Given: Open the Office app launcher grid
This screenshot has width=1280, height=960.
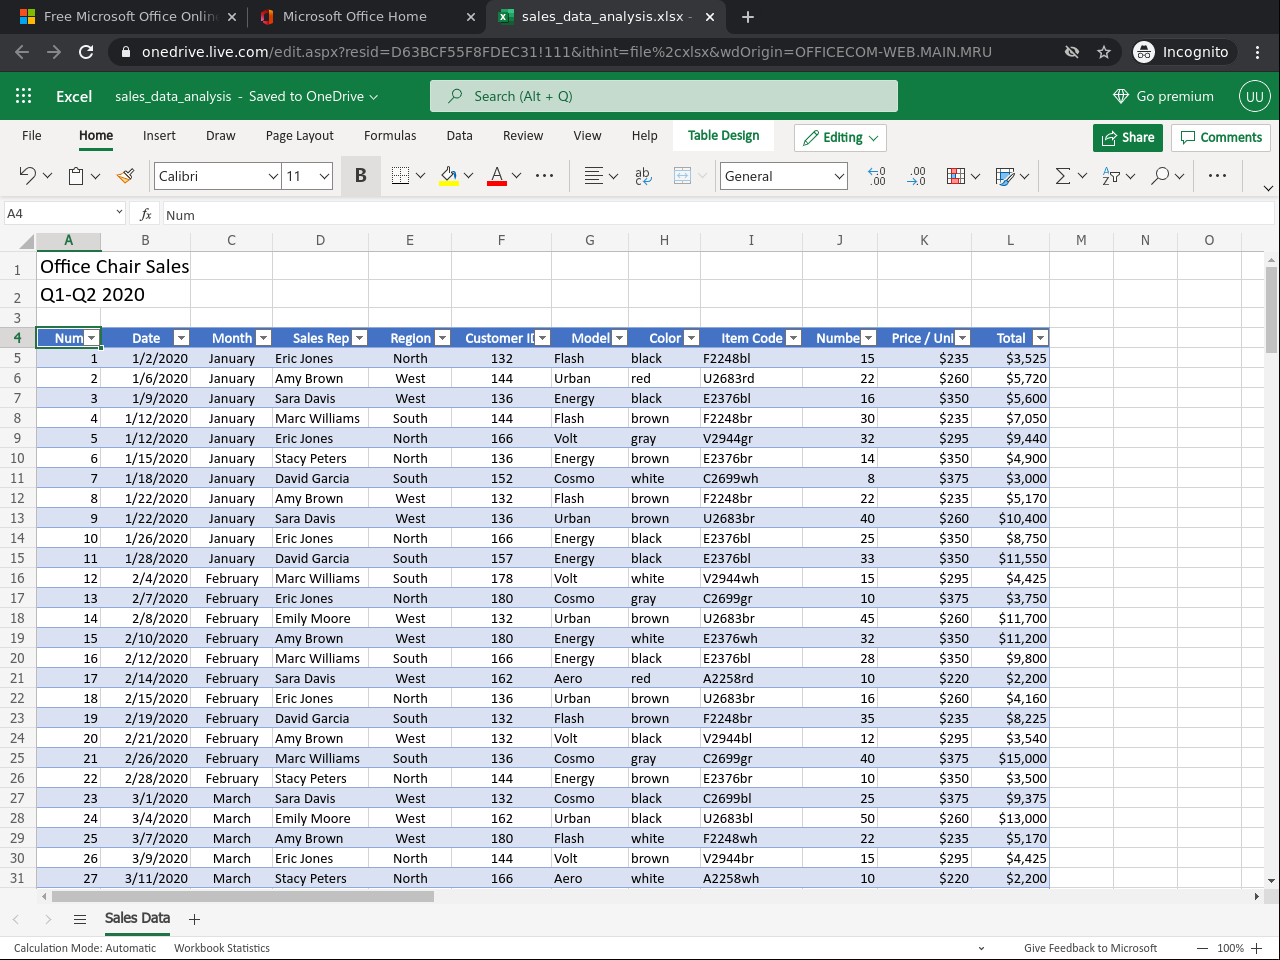Looking at the screenshot, I should click(24, 96).
